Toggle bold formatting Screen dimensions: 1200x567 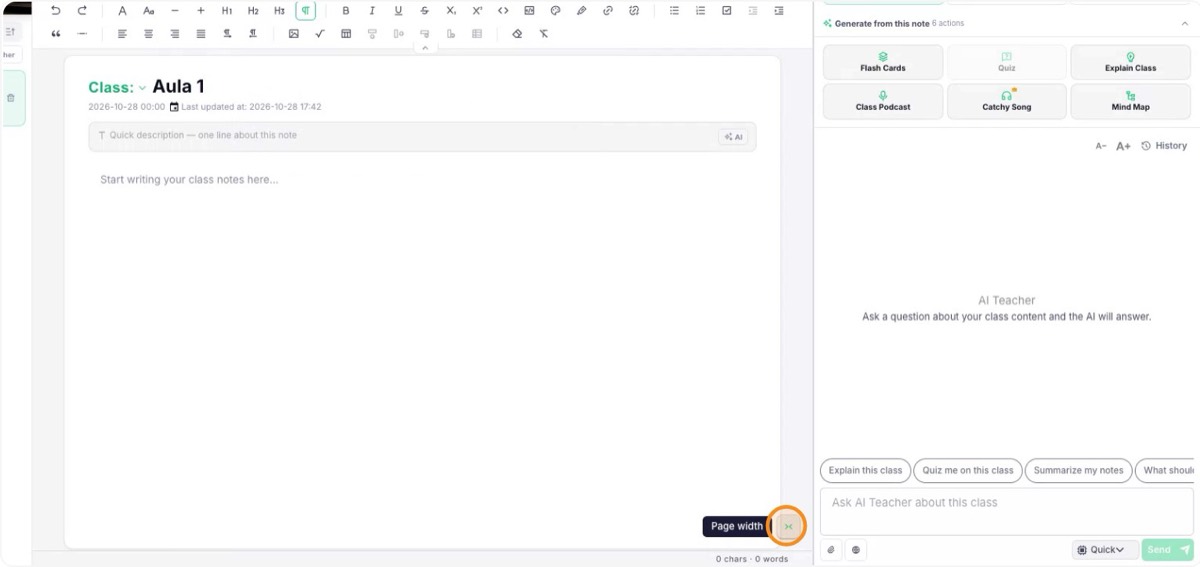click(346, 10)
